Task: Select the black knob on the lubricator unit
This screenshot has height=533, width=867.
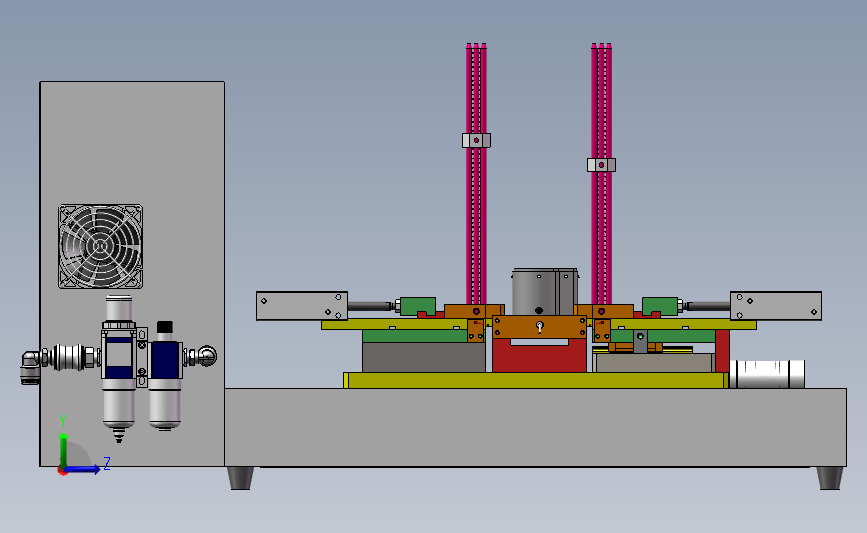Action: [x=165, y=327]
